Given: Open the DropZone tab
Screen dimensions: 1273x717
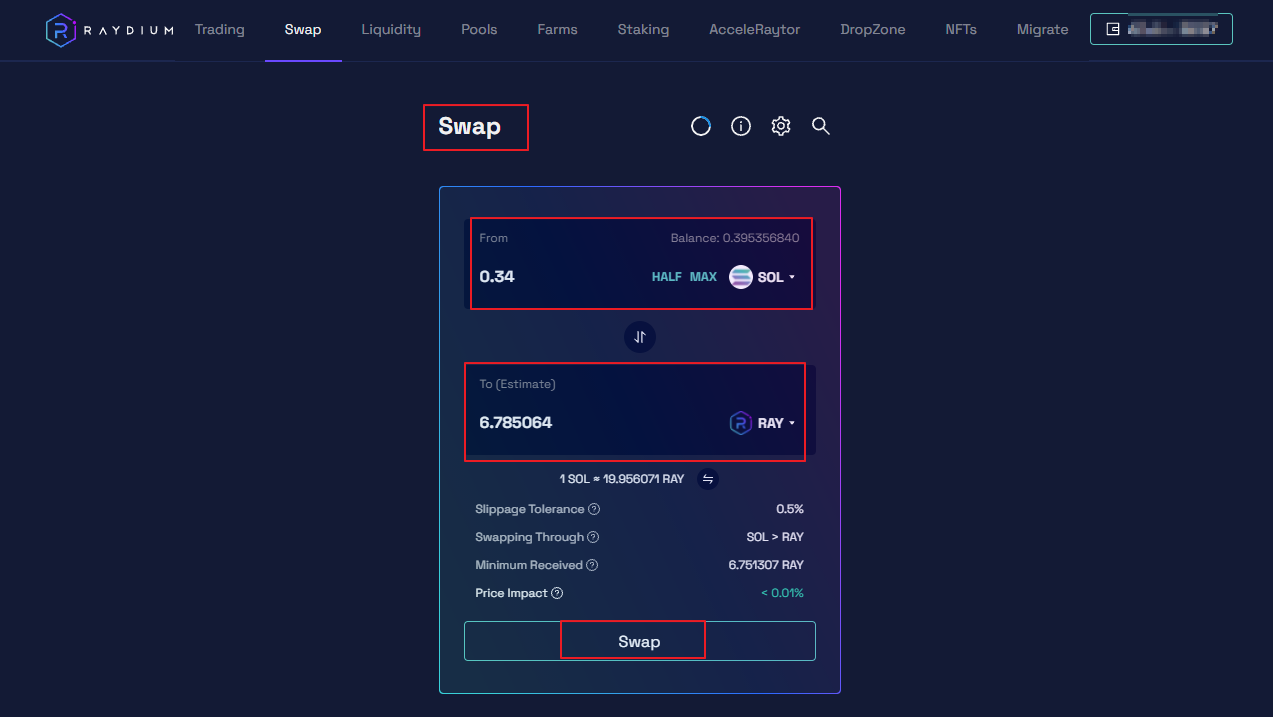Looking at the screenshot, I should click(x=873, y=30).
